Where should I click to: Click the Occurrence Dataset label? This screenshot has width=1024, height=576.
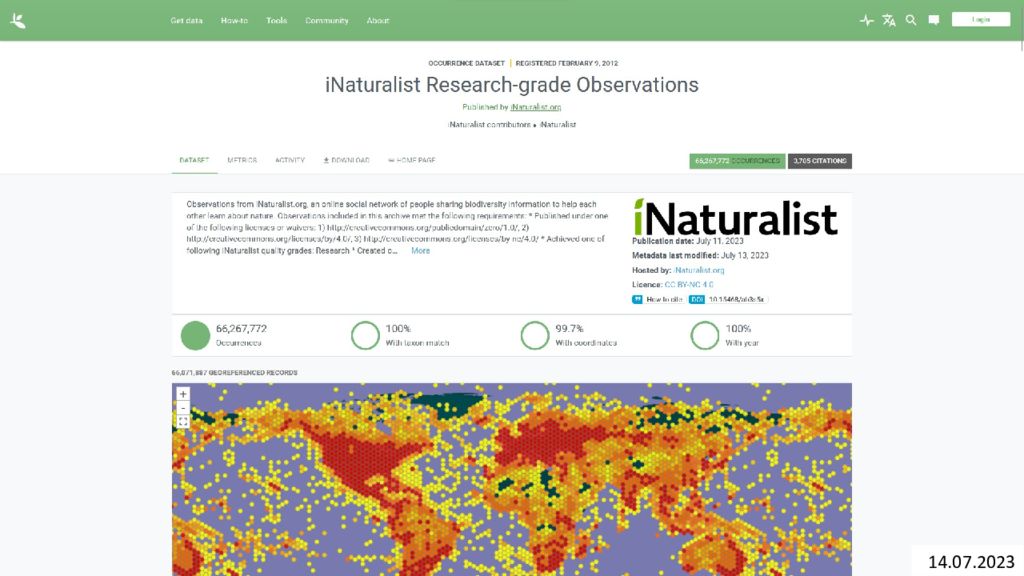(x=466, y=63)
